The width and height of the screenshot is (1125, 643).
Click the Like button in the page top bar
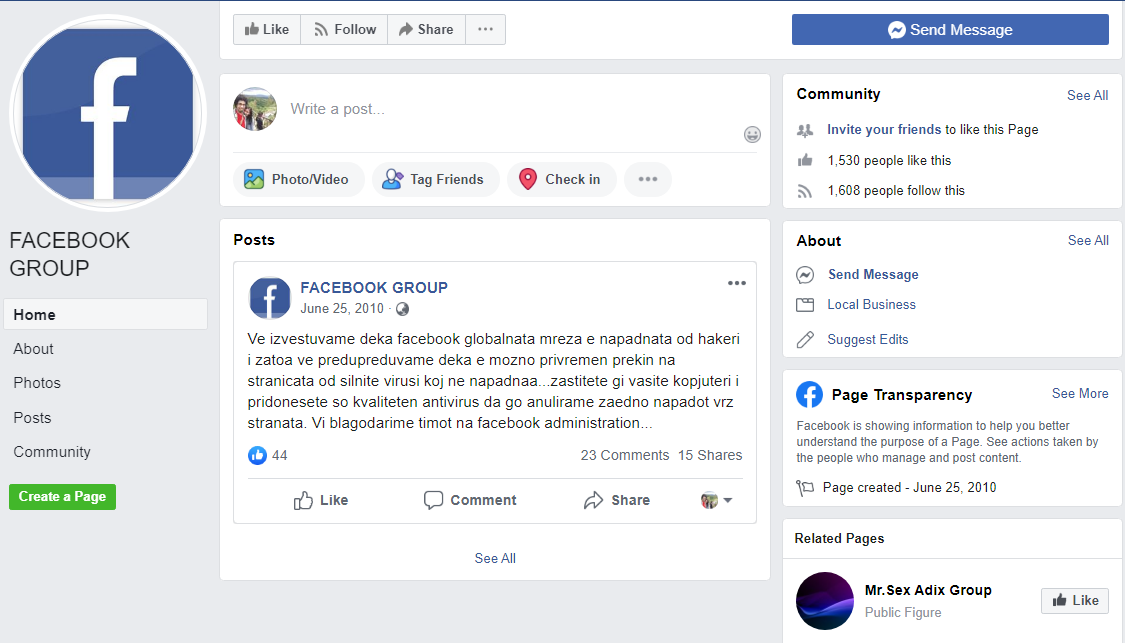267,29
